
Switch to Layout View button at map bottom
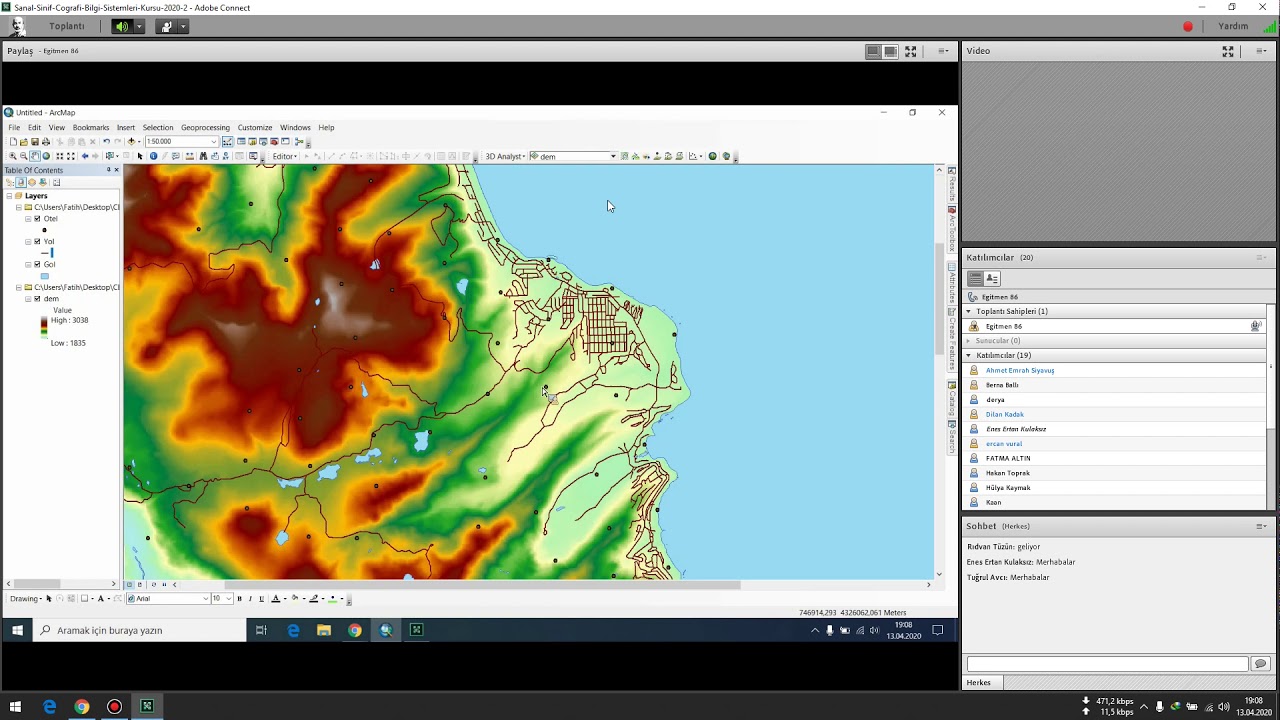coord(141,584)
